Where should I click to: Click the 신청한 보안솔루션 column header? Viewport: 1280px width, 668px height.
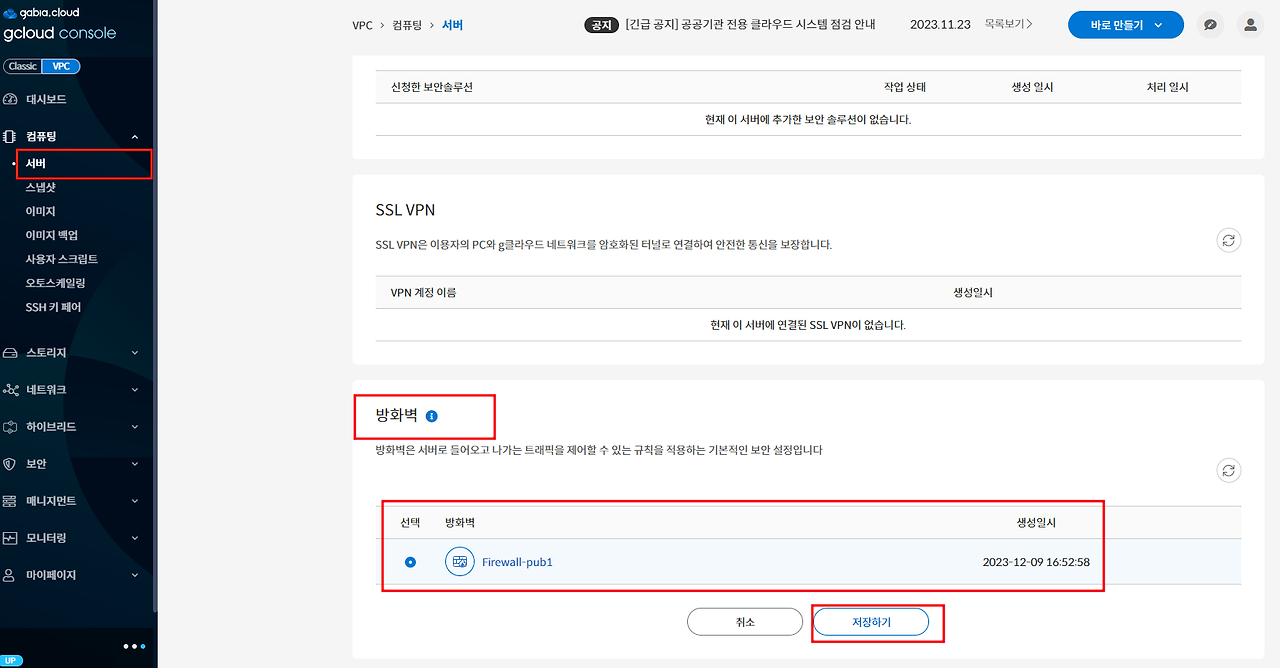click(432, 87)
